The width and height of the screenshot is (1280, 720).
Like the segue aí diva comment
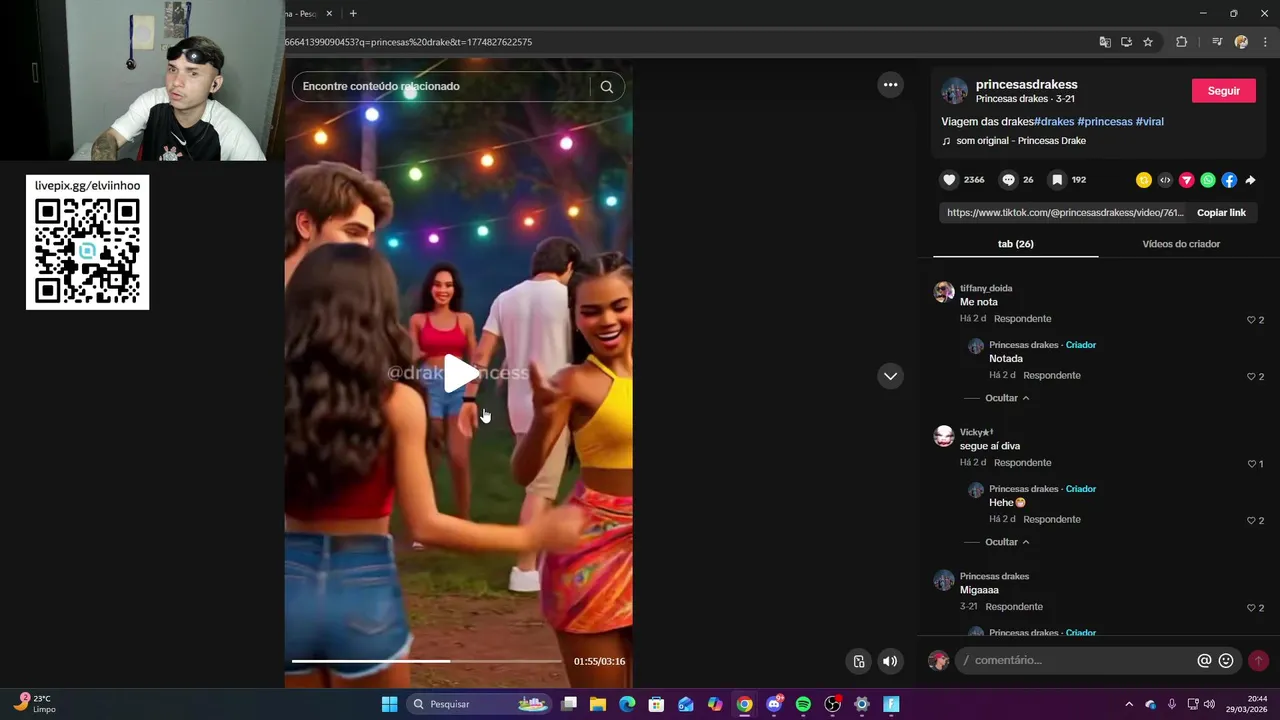[x=1250, y=464]
